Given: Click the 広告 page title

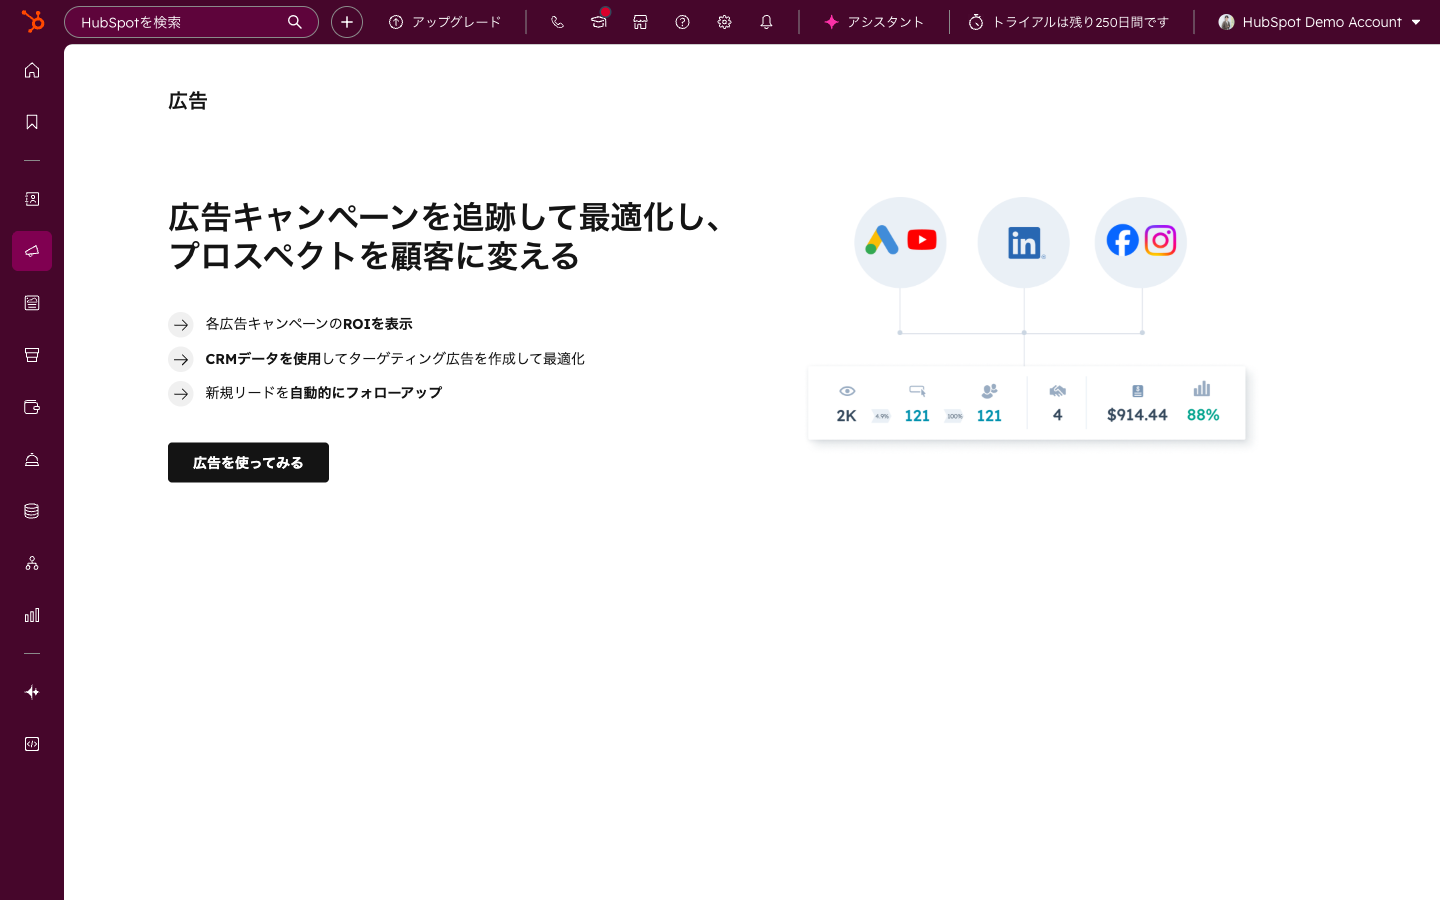Looking at the screenshot, I should pyautogui.click(x=188, y=101).
